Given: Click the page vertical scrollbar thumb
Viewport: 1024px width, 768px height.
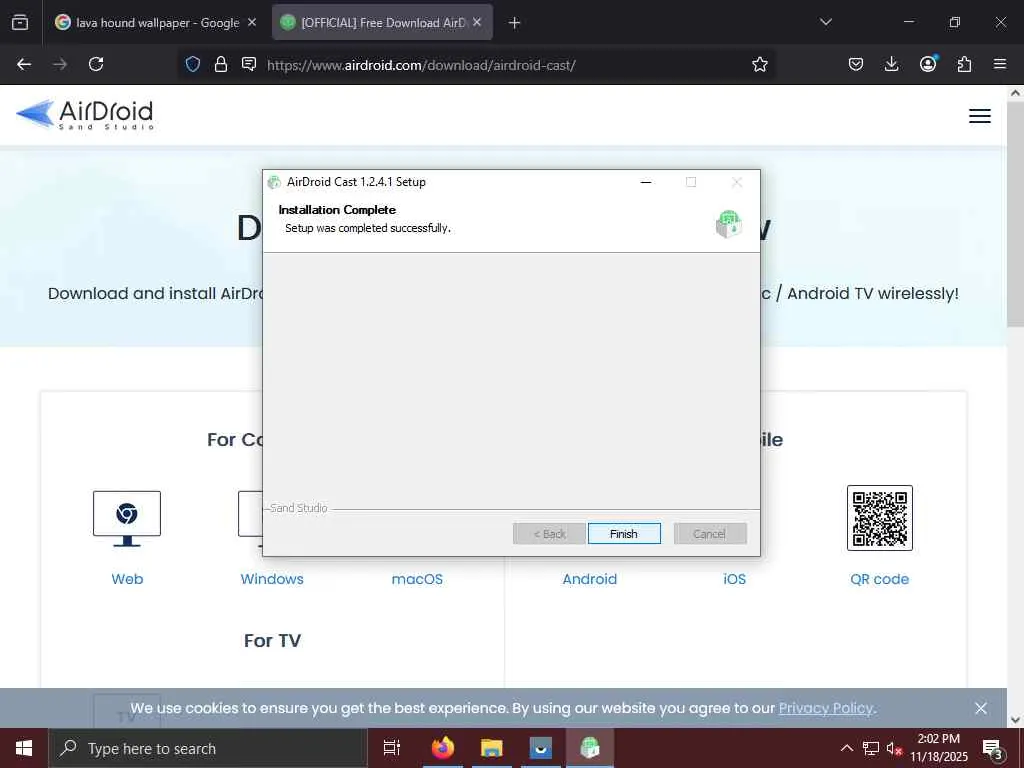Looking at the screenshot, I should tap(1015, 214).
